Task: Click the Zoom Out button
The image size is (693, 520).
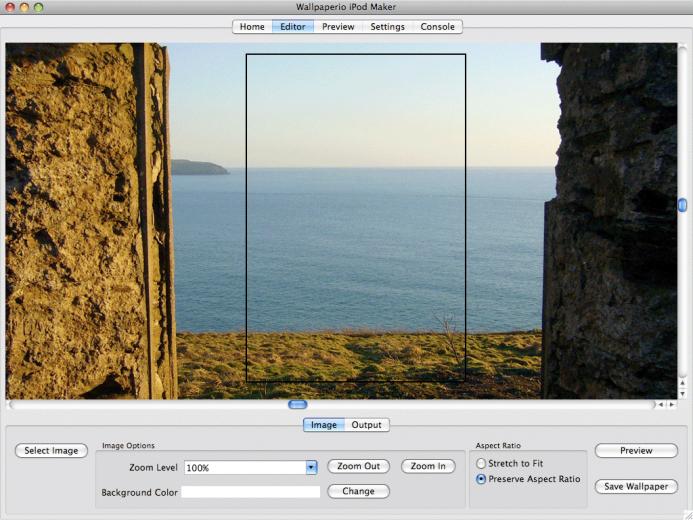Action: [358, 466]
